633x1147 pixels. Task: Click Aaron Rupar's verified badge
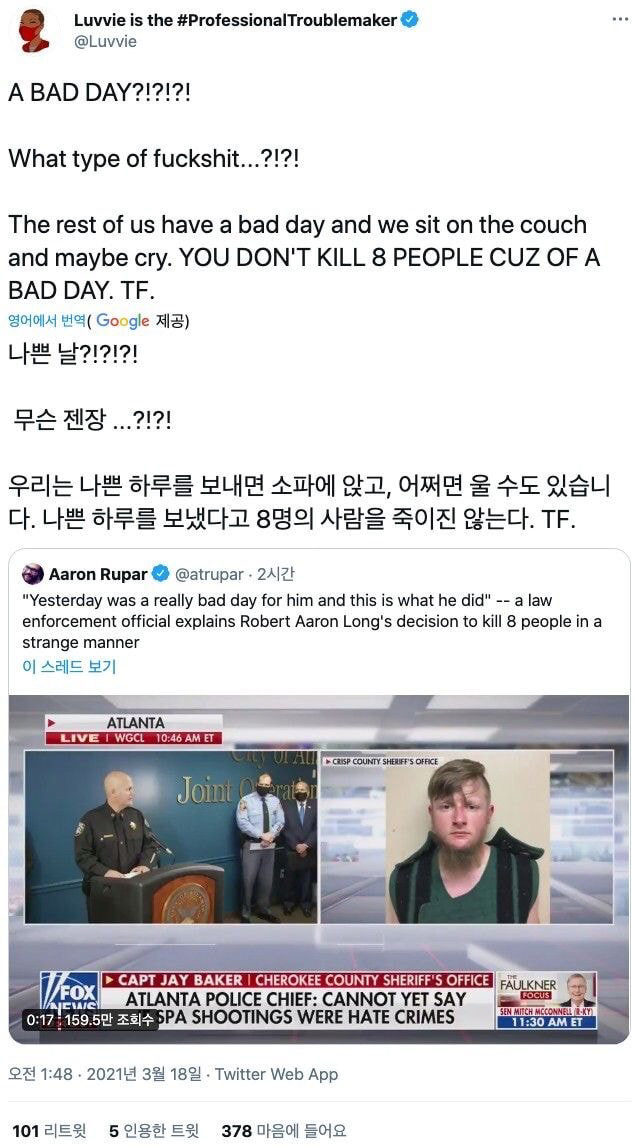160,574
